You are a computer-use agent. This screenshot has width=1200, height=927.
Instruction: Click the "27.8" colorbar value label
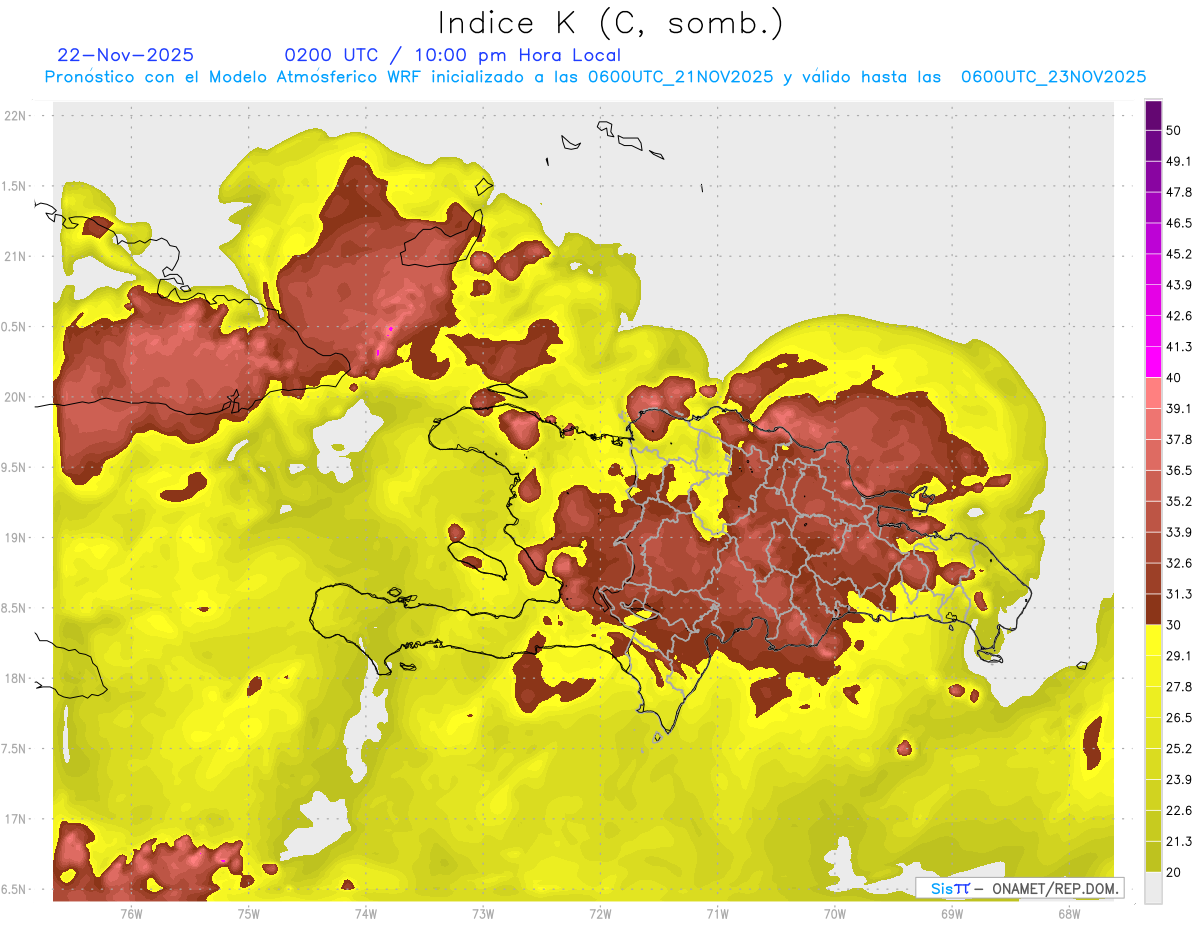1179,687
